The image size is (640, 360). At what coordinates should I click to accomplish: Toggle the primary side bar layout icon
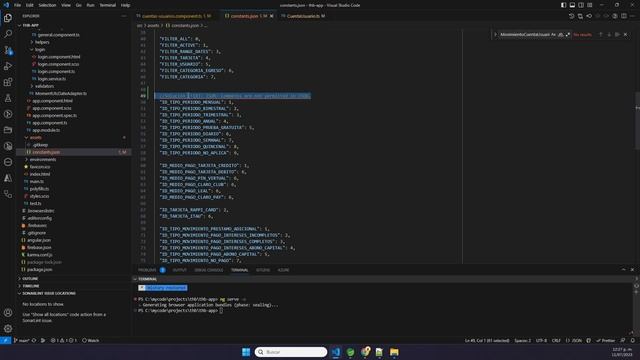tap(563, 5)
